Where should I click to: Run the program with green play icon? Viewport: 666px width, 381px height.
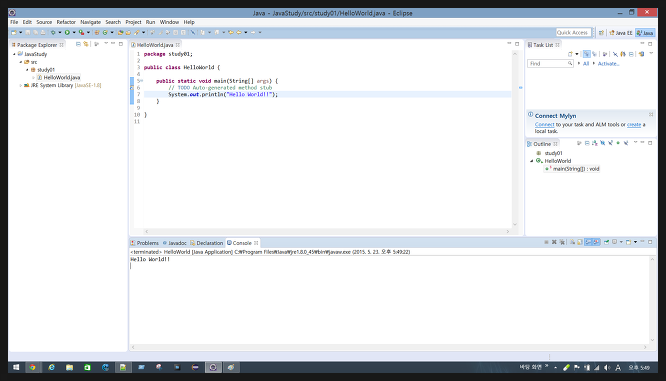[67, 32]
